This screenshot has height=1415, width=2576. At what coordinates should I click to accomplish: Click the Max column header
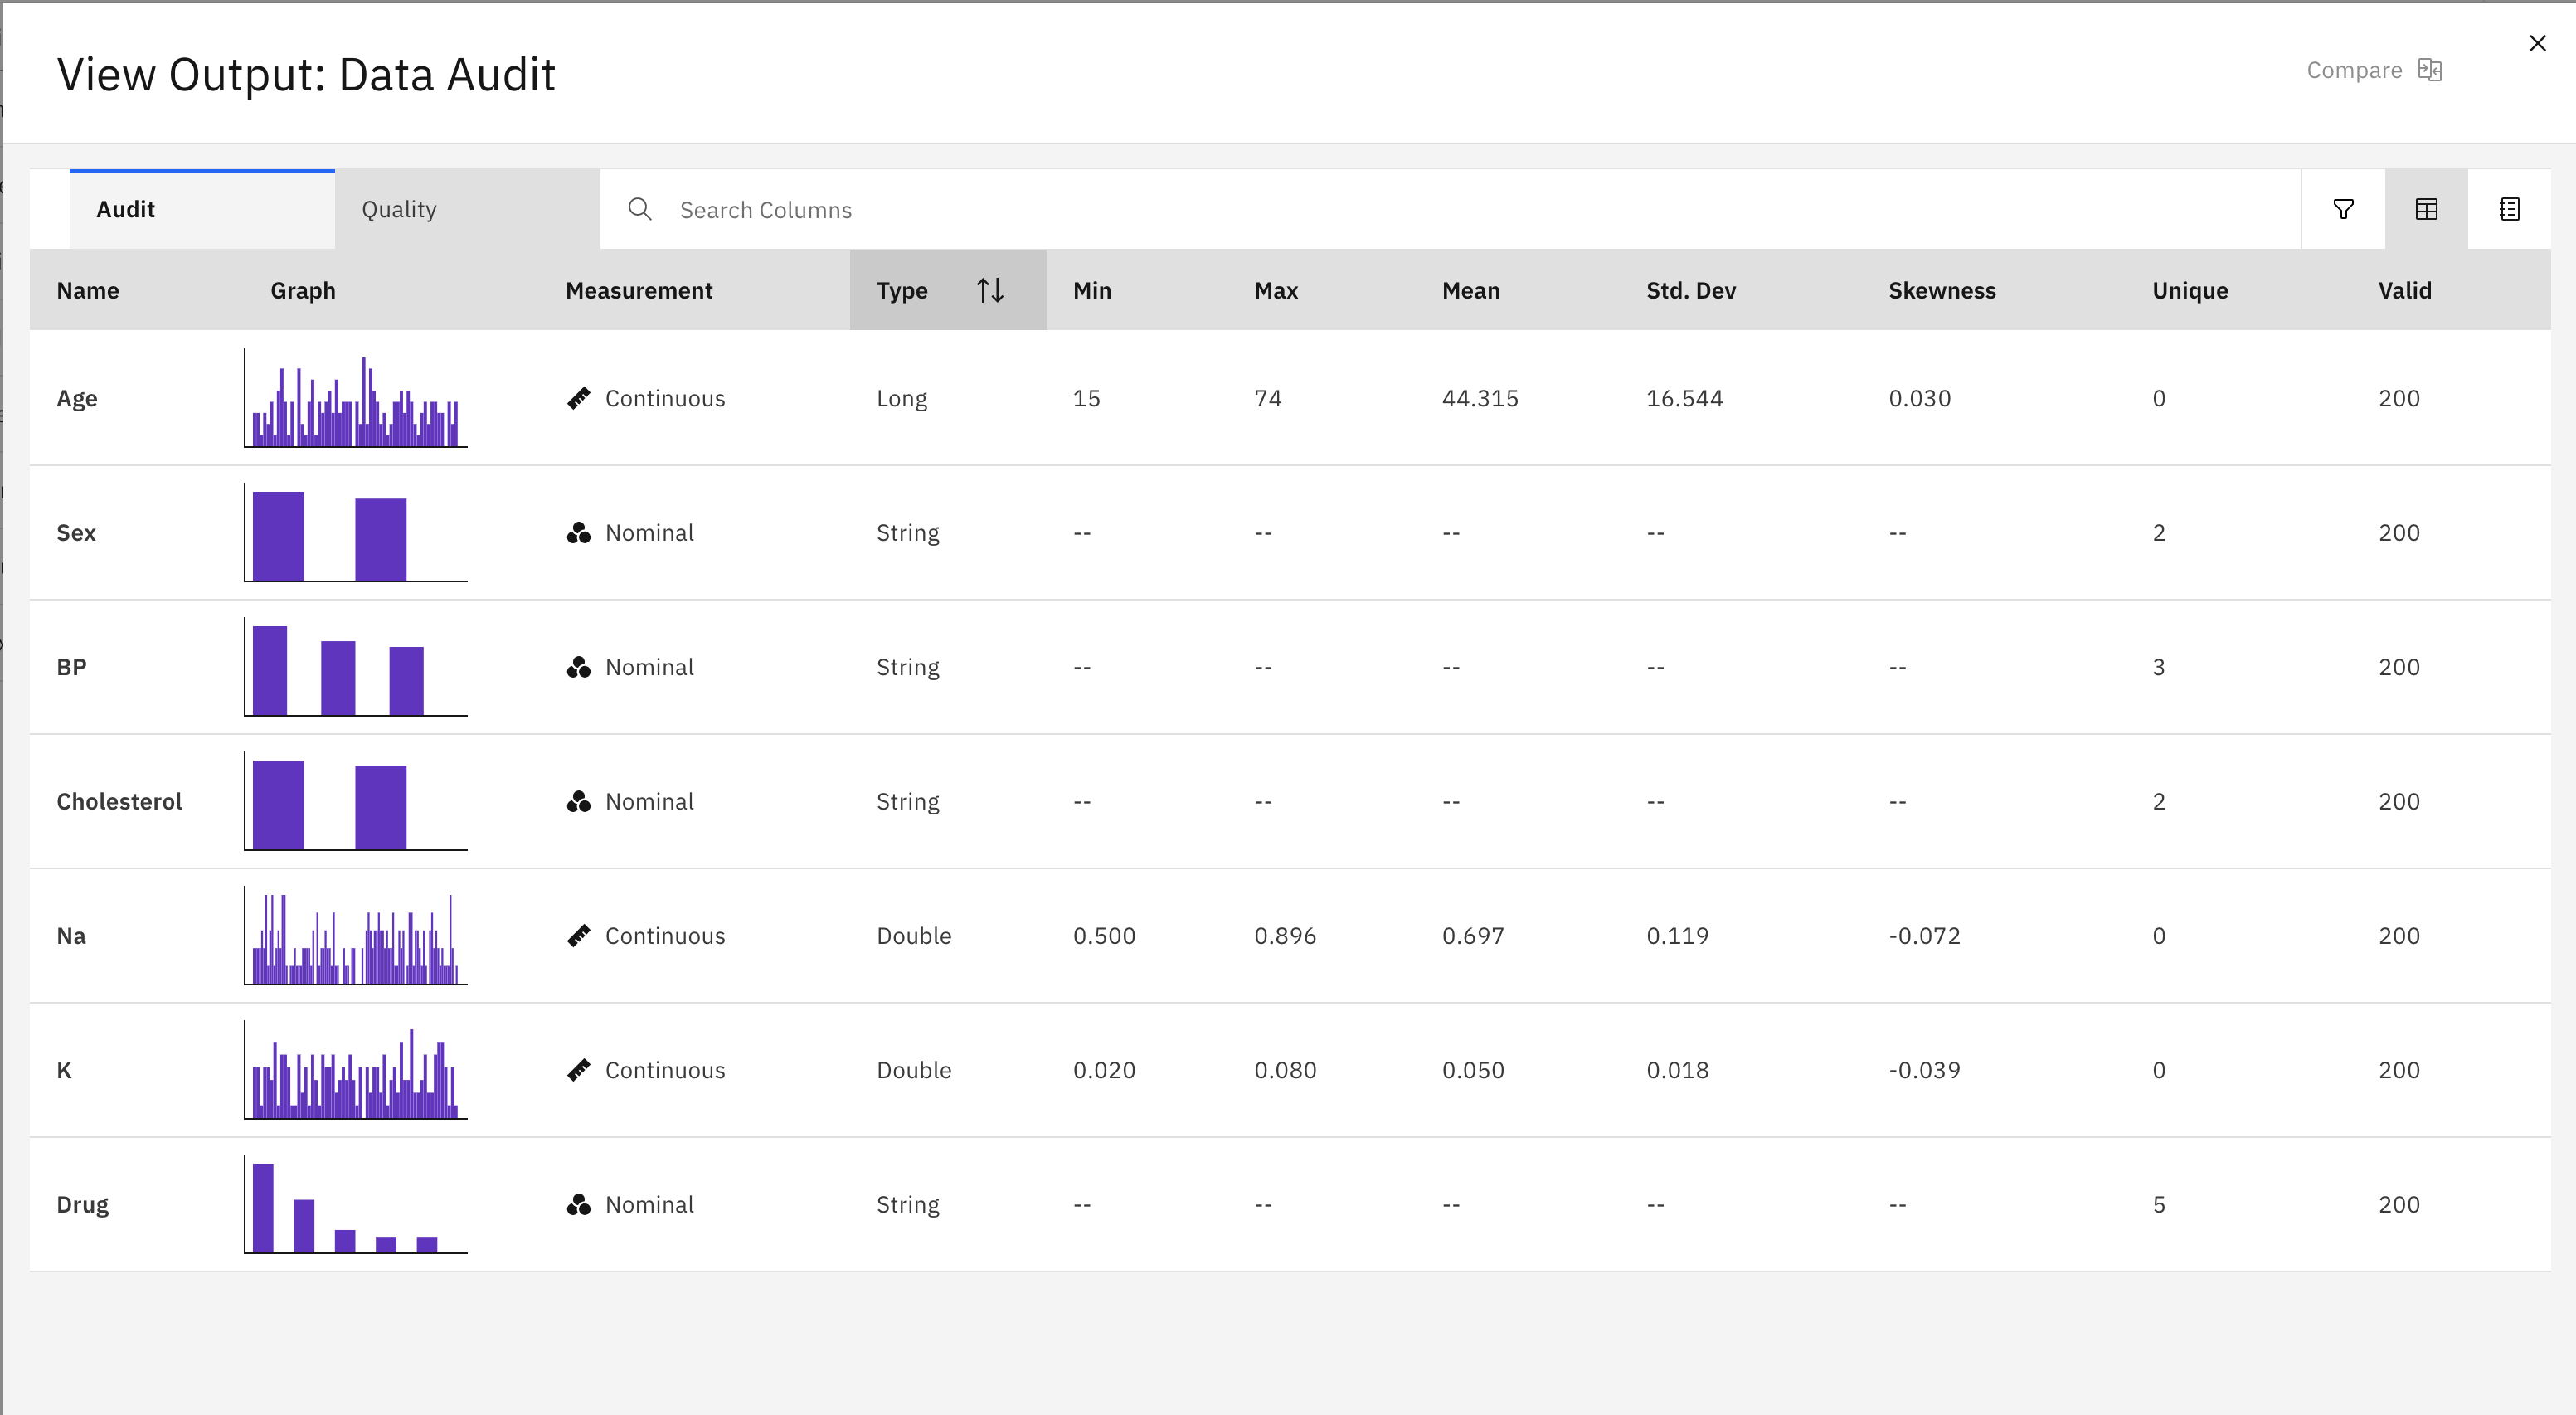point(1276,290)
